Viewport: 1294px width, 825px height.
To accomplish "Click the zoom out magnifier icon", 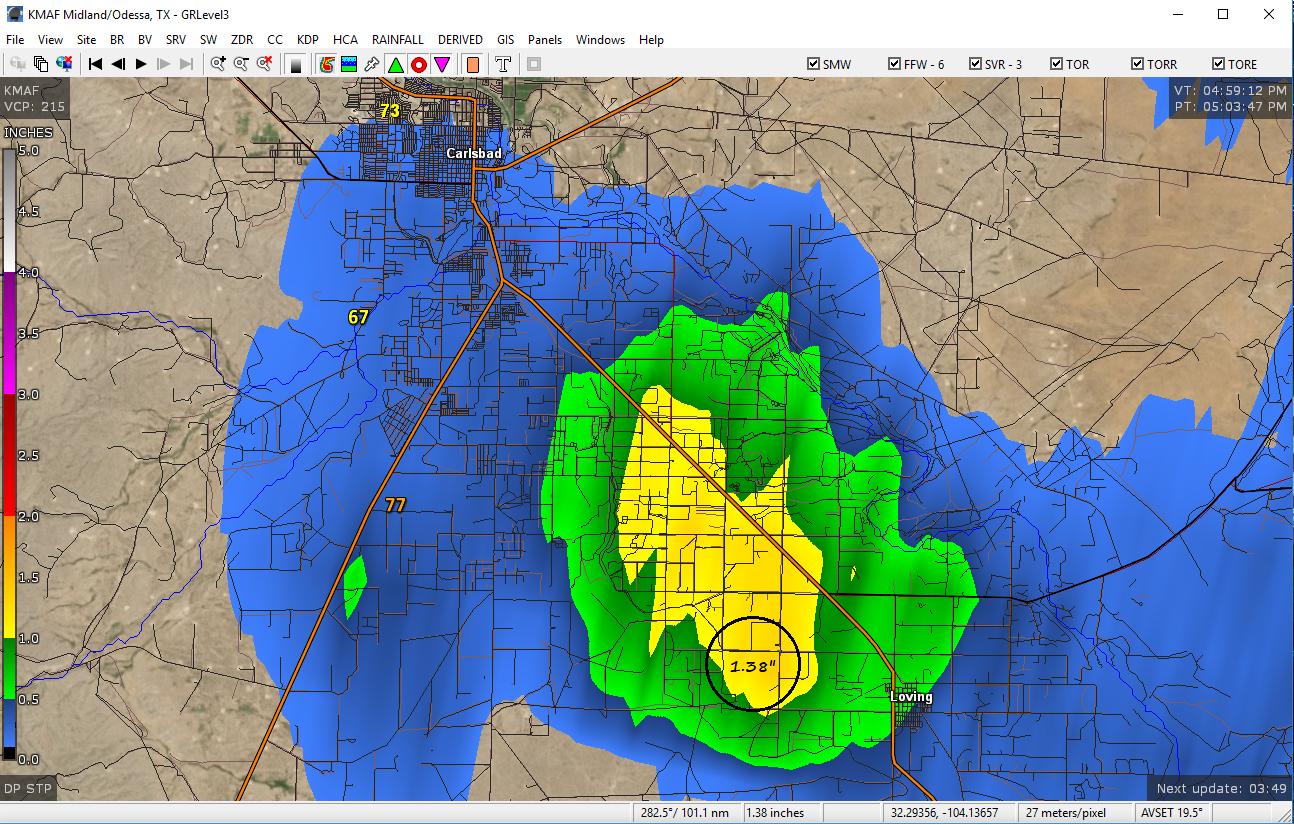I will pyautogui.click(x=241, y=63).
